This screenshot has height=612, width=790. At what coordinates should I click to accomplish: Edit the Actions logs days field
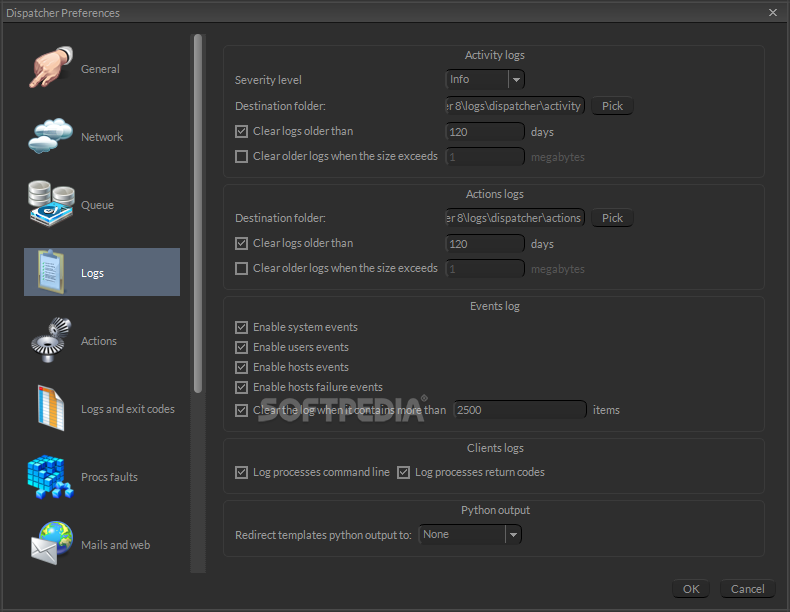click(485, 243)
